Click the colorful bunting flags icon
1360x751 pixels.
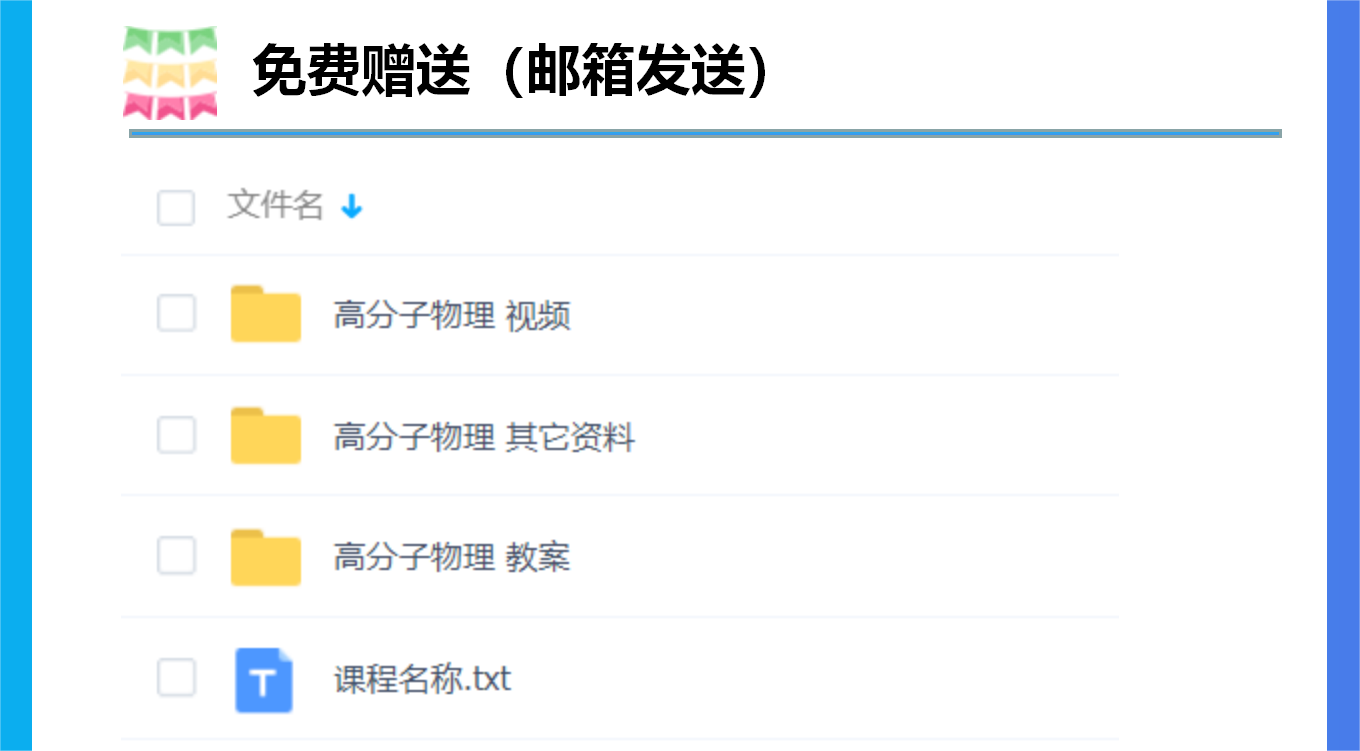click(x=170, y=73)
